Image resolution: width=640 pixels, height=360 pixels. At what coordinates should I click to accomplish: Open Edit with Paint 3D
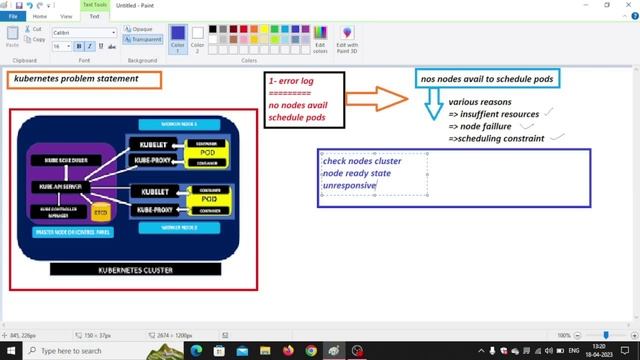tap(347, 39)
